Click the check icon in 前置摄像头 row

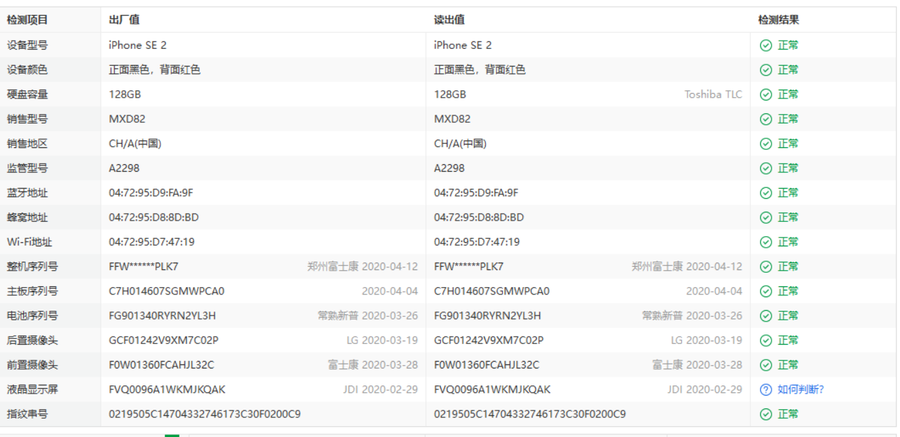(x=765, y=365)
